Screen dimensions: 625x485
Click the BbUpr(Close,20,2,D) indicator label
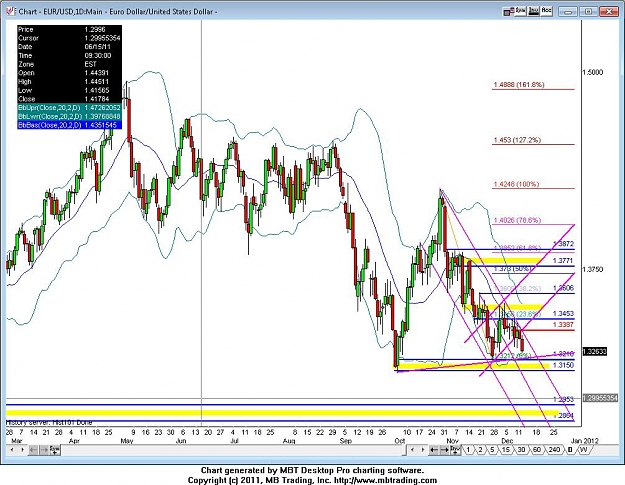pos(49,108)
